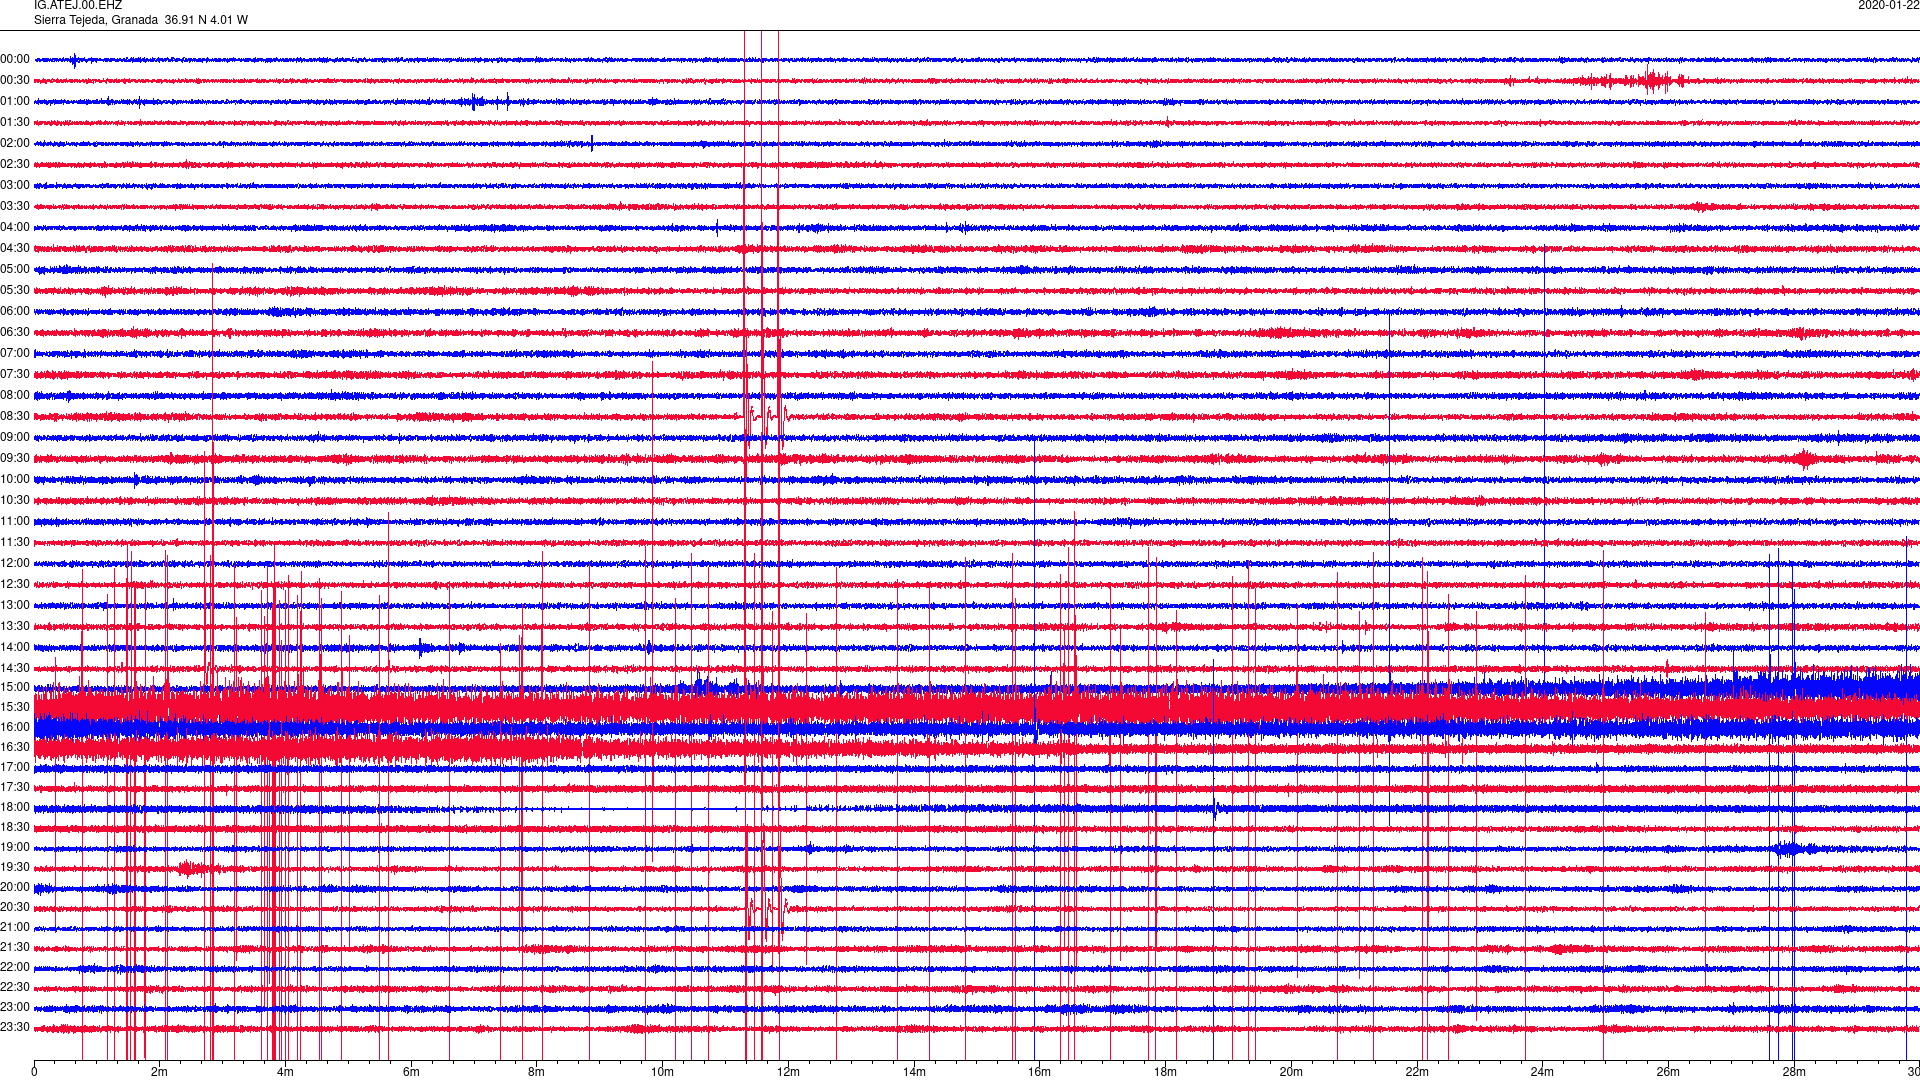Click the 2m tick on time axis

(x=160, y=1072)
